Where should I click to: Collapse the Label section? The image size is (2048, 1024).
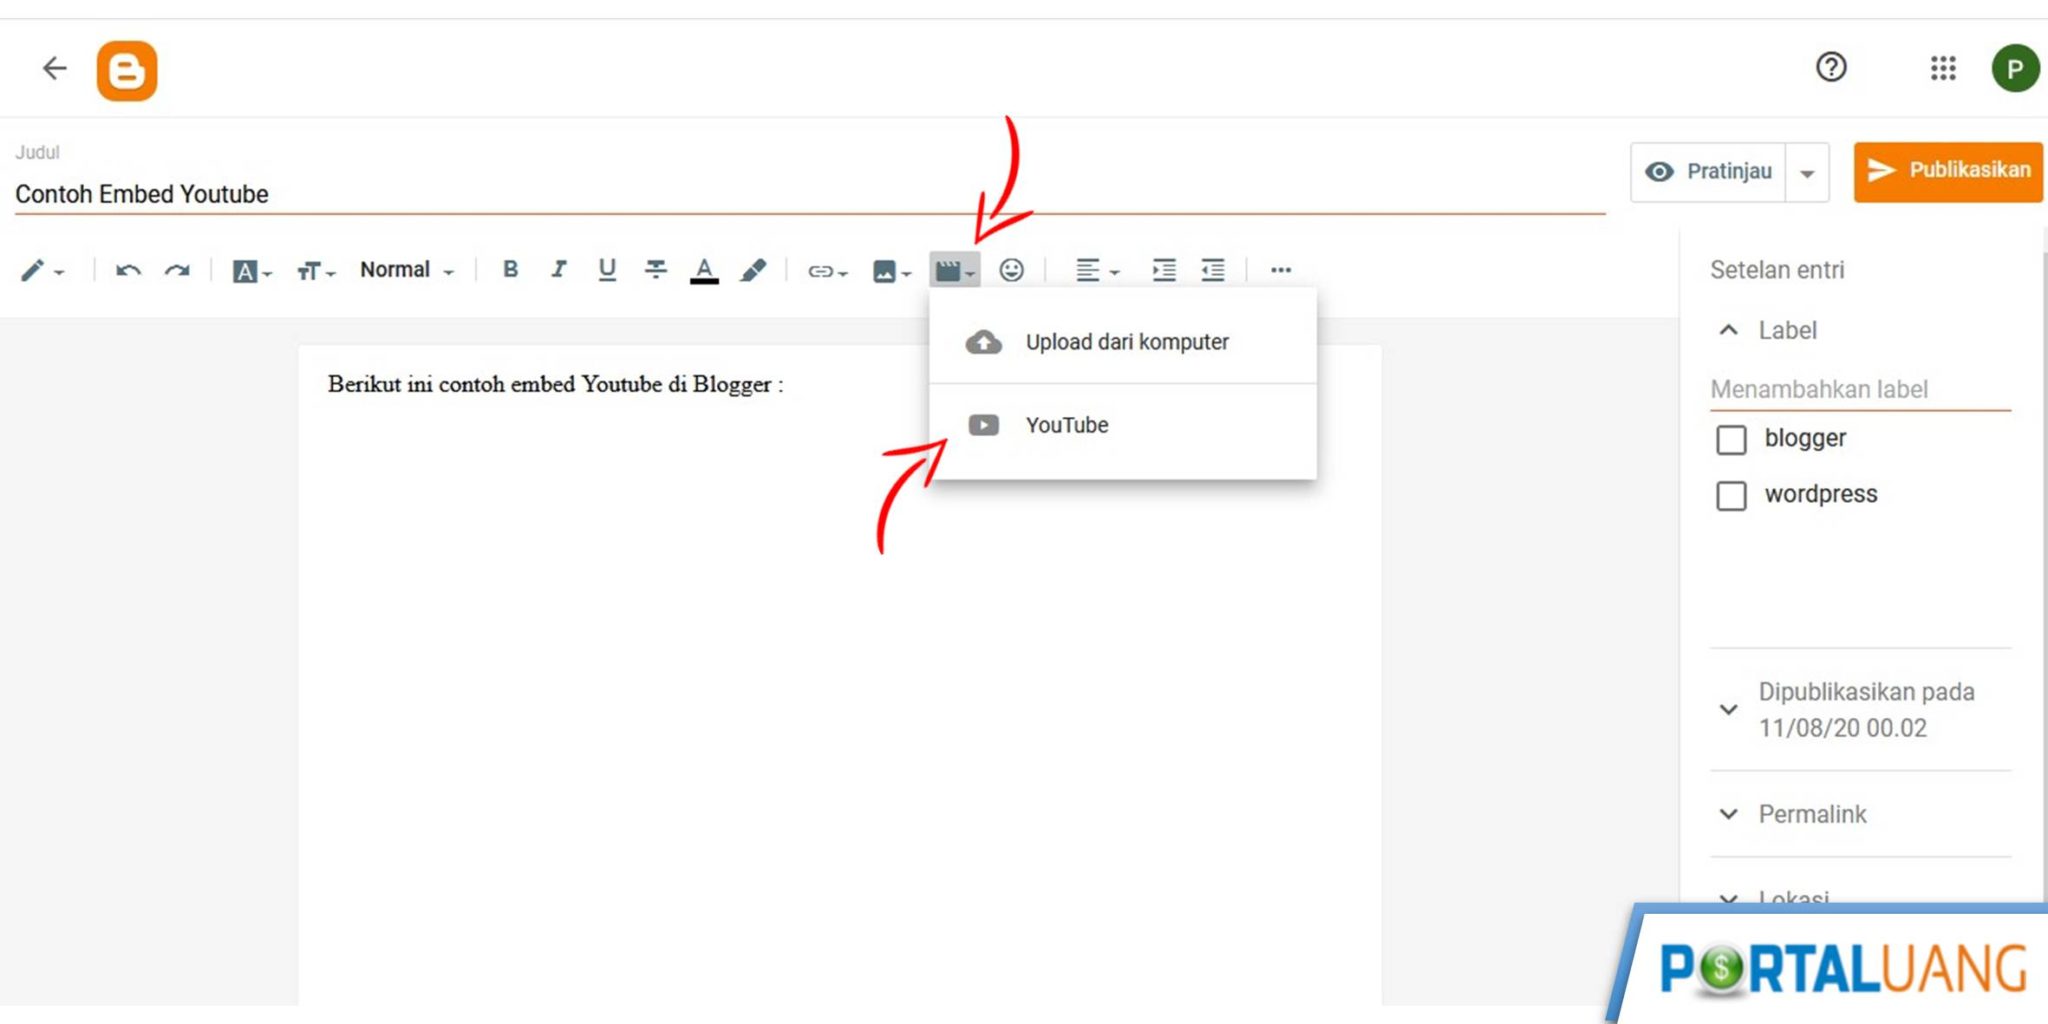1728,330
